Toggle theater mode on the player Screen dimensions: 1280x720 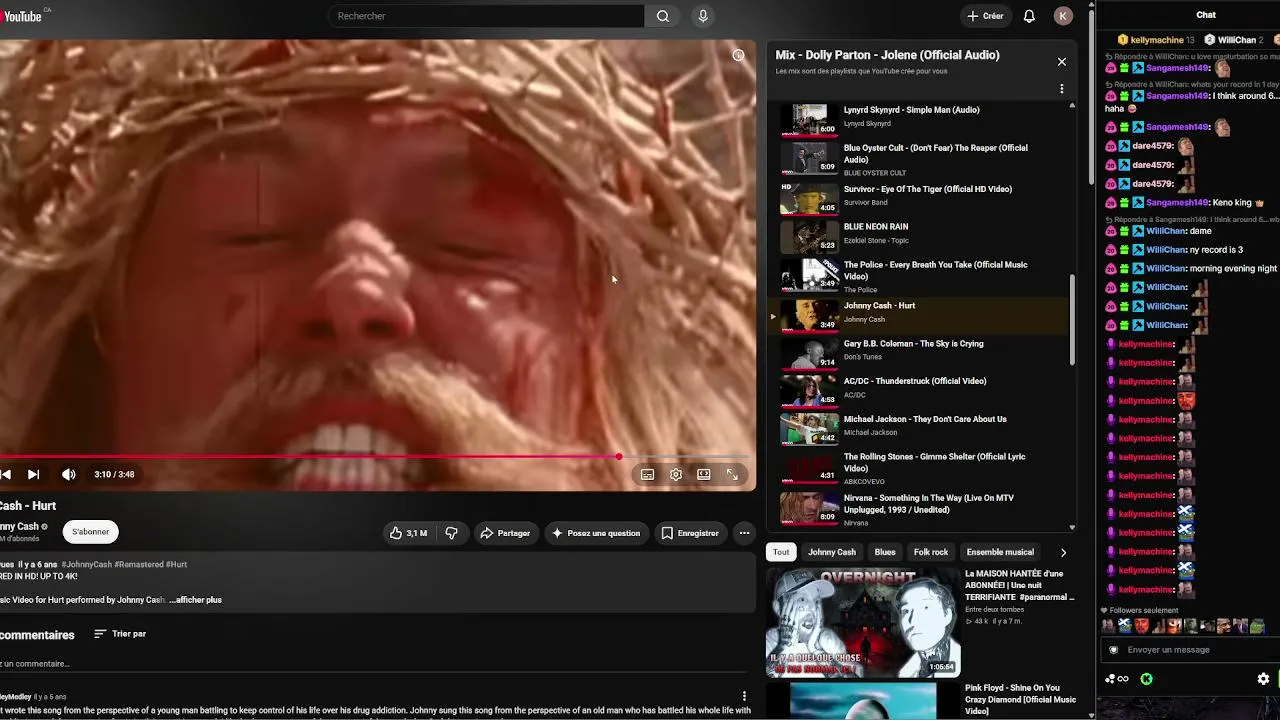(x=704, y=475)
